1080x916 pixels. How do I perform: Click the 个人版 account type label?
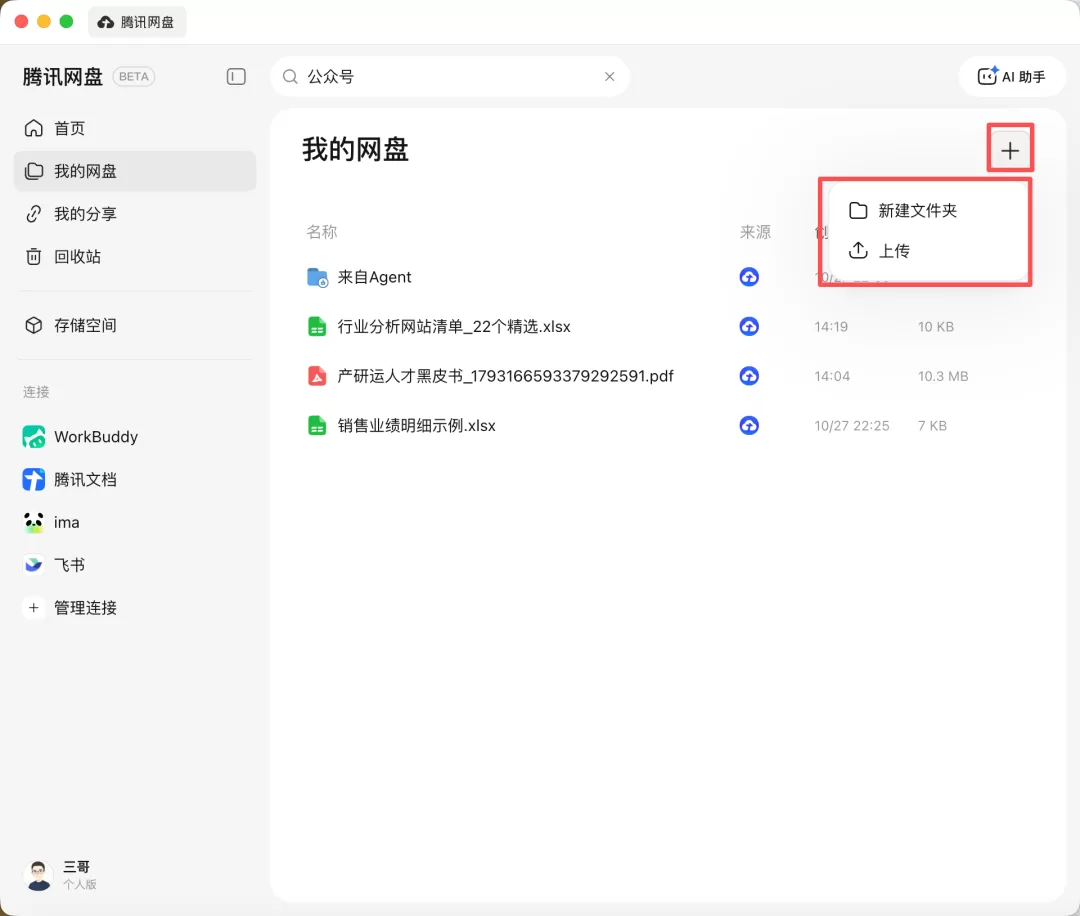point(80,884)
